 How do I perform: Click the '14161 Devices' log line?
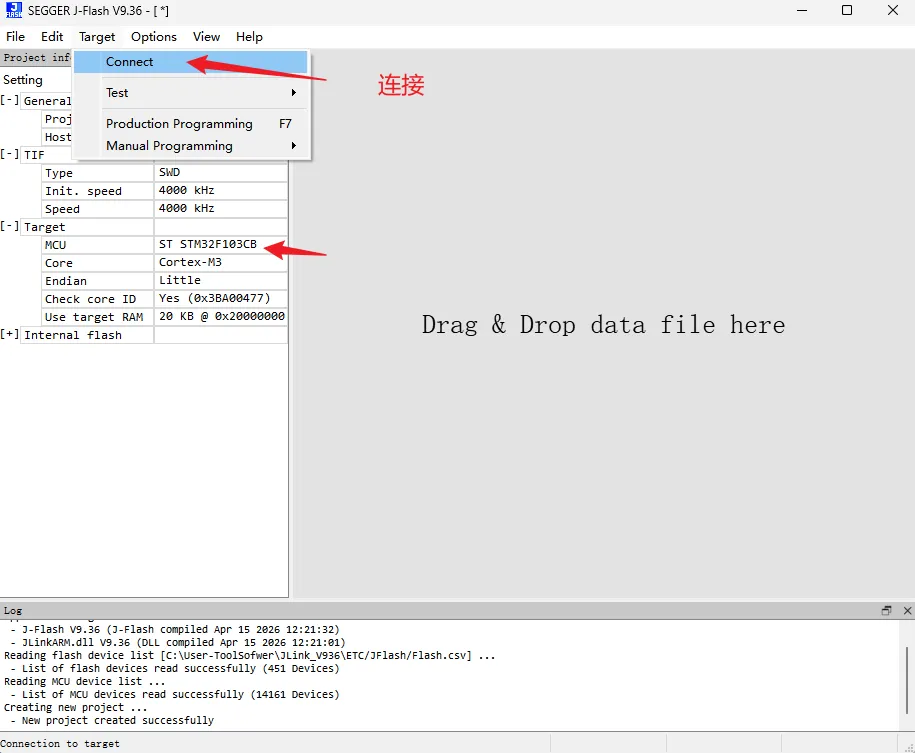click(x=174, y=695)
